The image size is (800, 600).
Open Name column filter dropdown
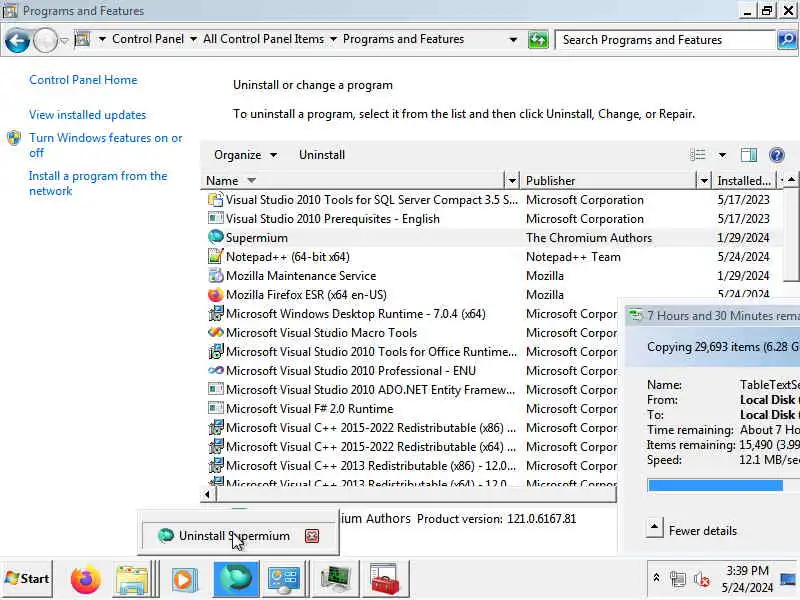coord(512,181)
